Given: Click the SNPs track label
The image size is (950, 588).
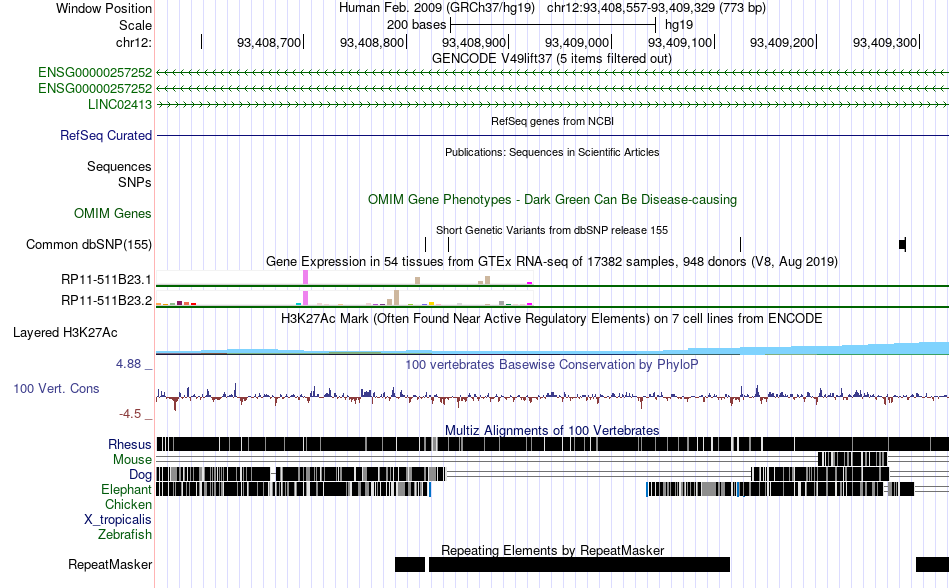Looking at the screenshot, I should point(135,182).
